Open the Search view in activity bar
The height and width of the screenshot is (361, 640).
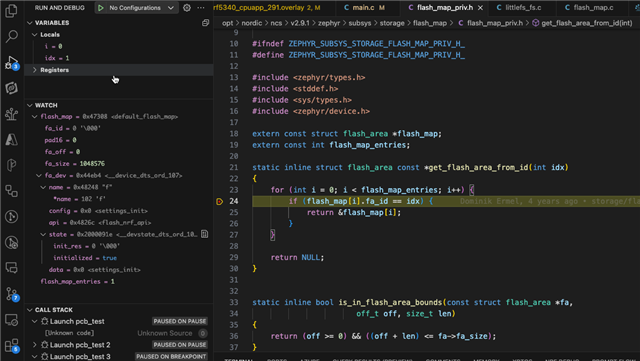click(11, 36)
